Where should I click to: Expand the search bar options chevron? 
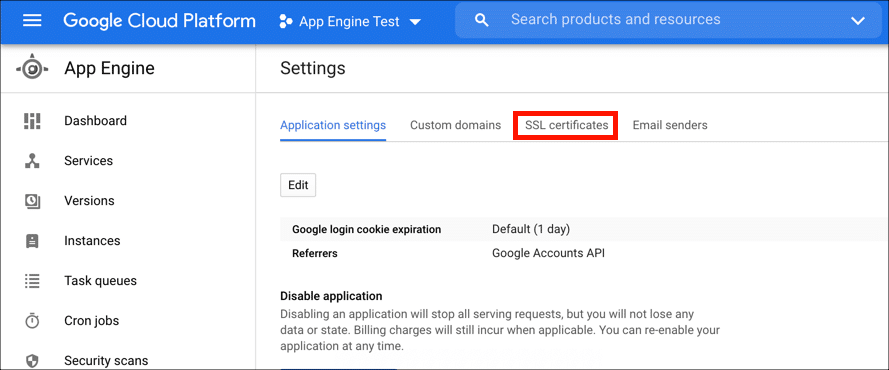(858, 21)
